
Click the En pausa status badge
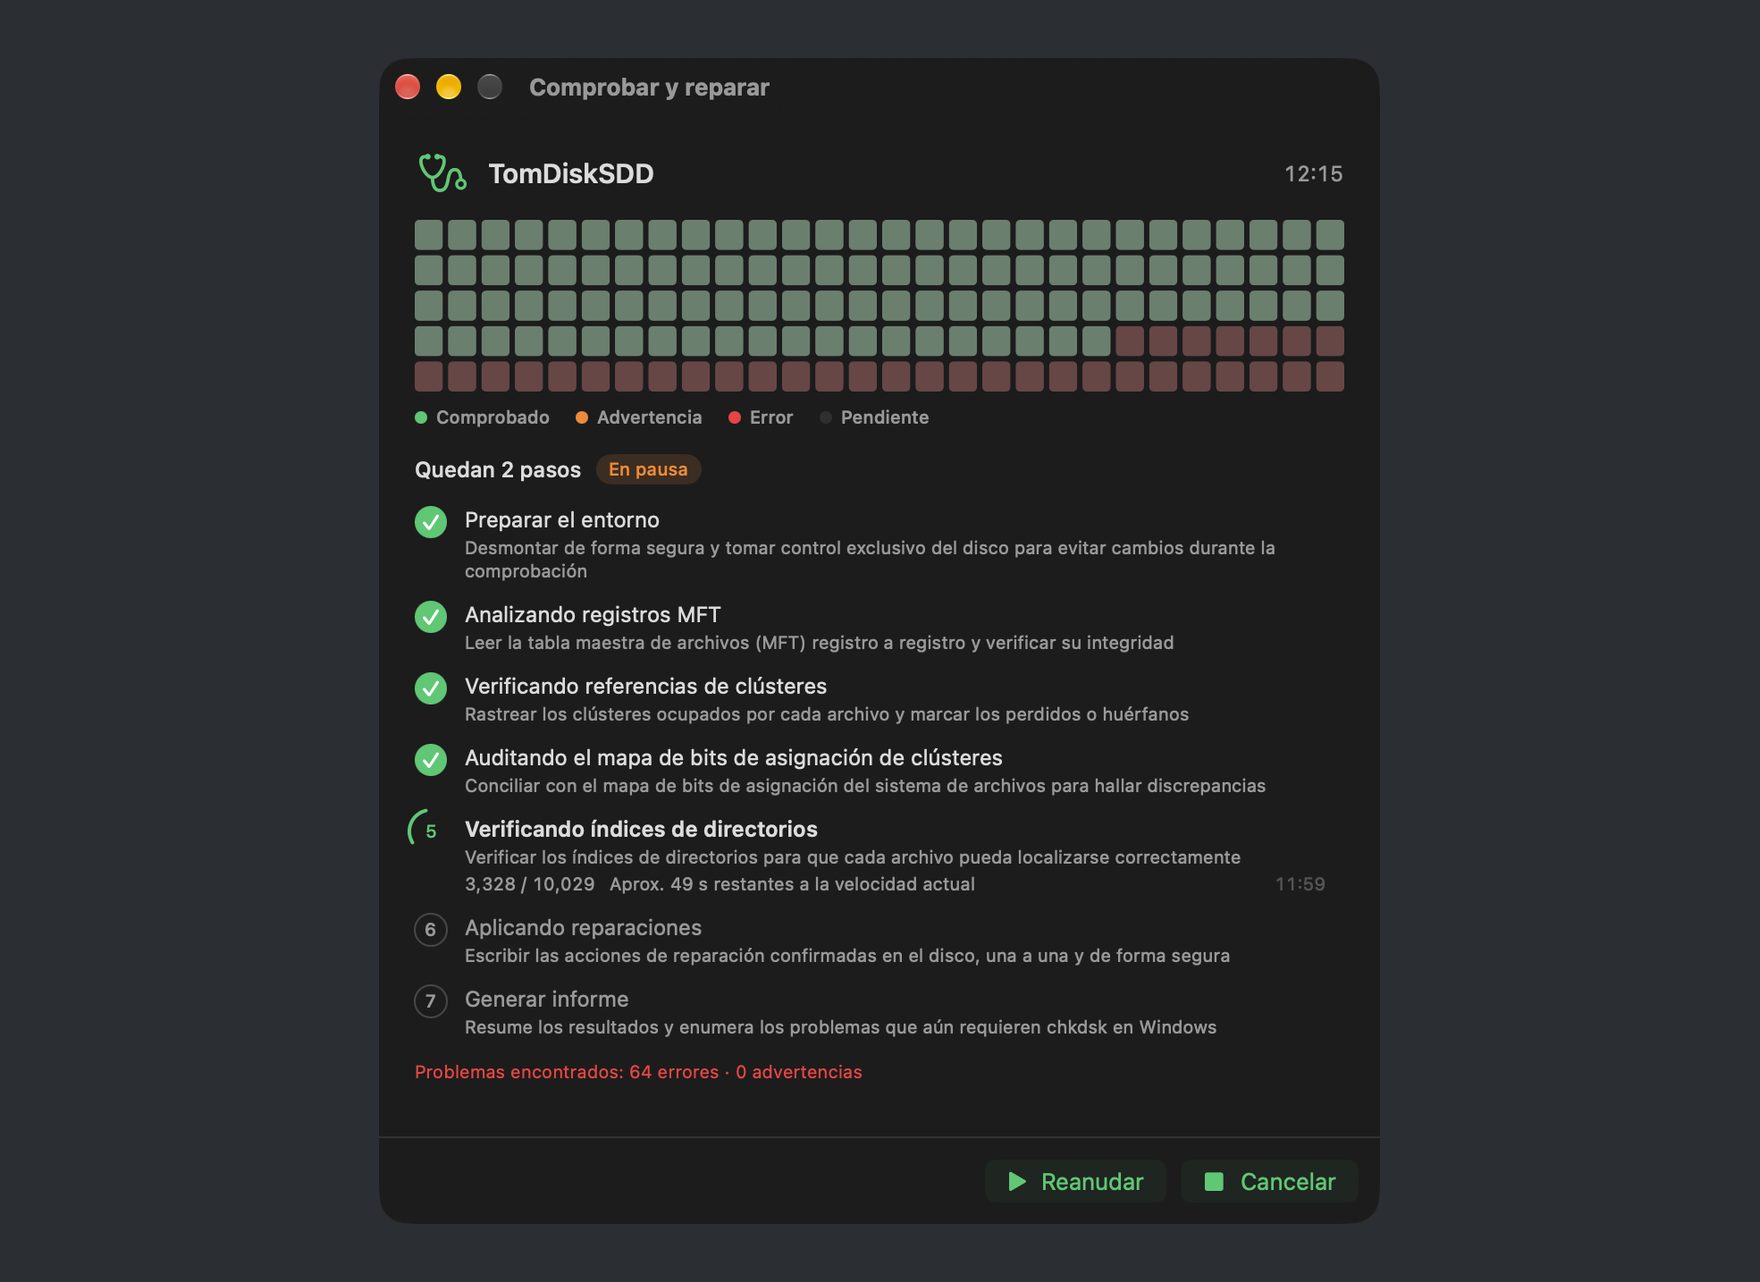[648, 469]
